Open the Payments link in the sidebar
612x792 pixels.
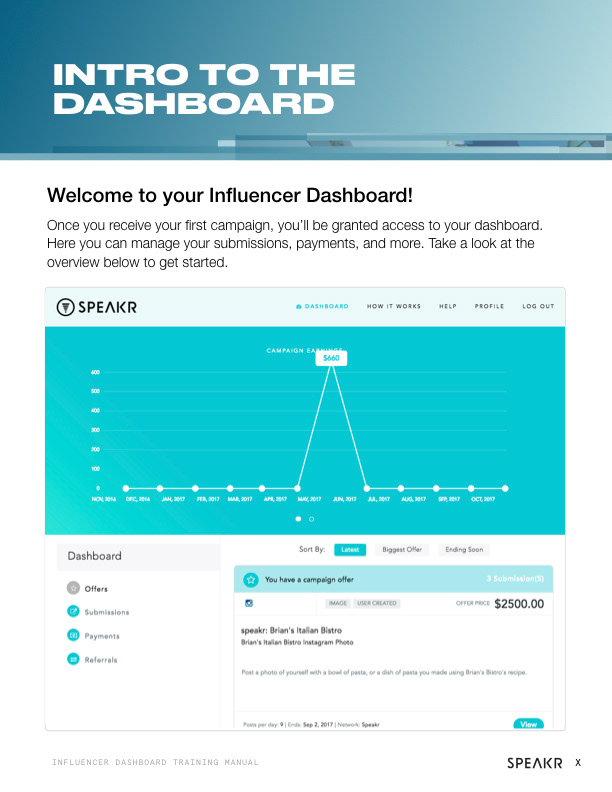coord(102,635)
